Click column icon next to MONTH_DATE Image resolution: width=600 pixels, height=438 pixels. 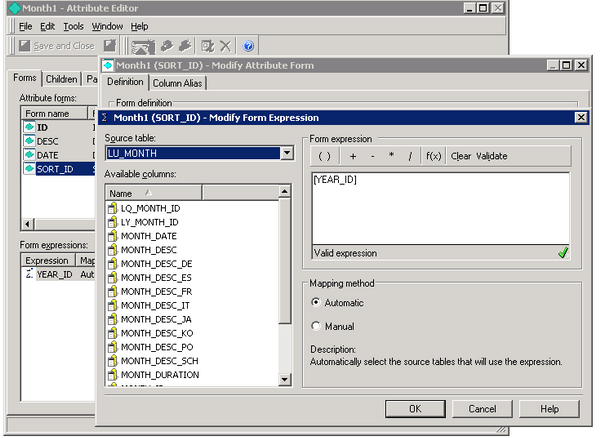click(112, 236)
